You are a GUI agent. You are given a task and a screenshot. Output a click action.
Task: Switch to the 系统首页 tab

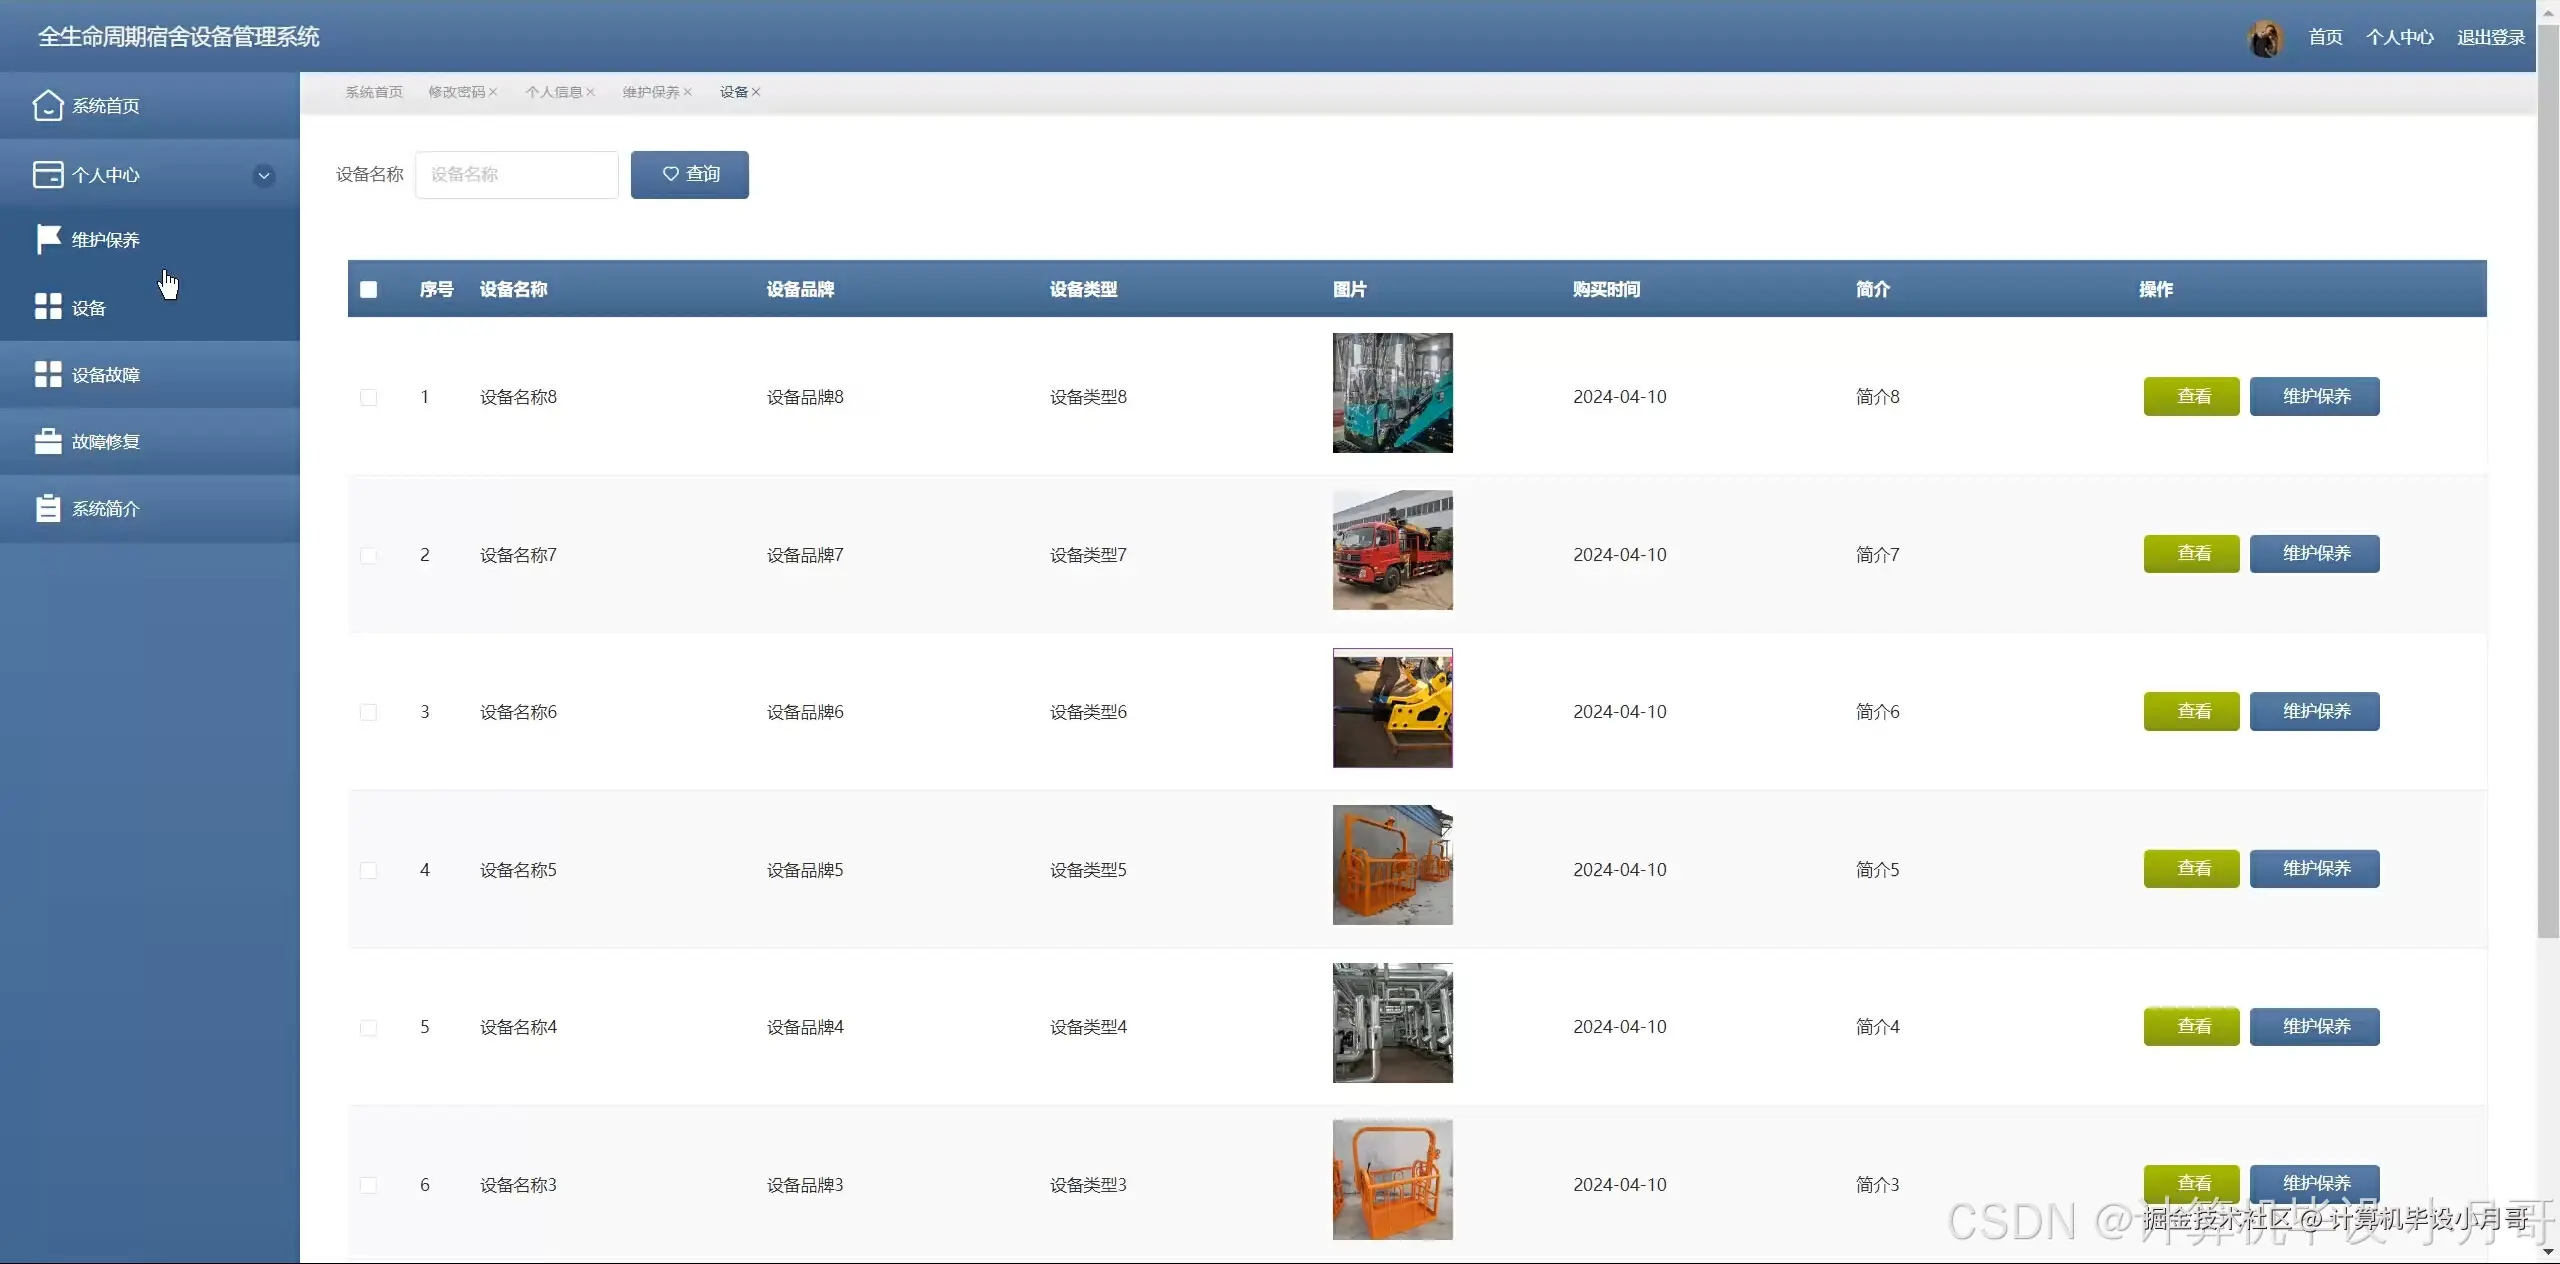(x=374, y=92)
